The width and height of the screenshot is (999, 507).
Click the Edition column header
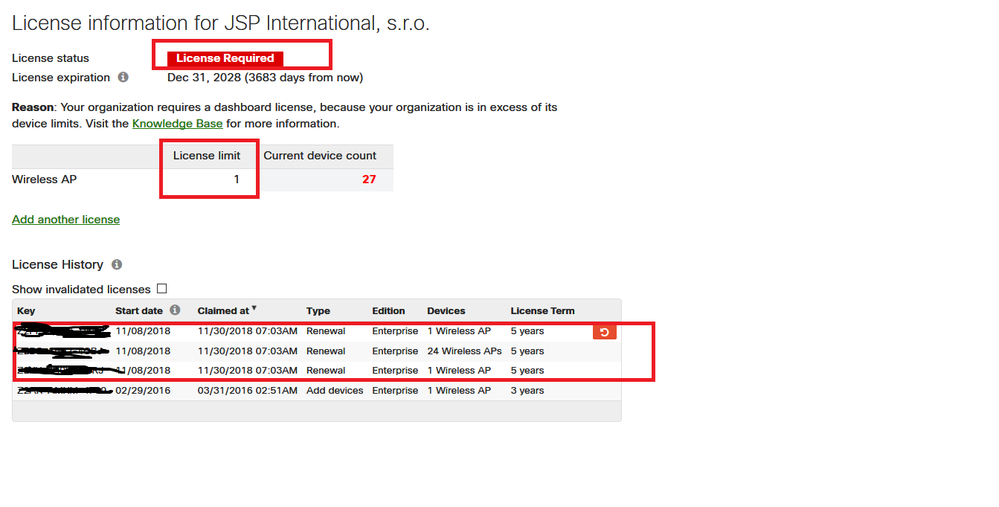389,311
